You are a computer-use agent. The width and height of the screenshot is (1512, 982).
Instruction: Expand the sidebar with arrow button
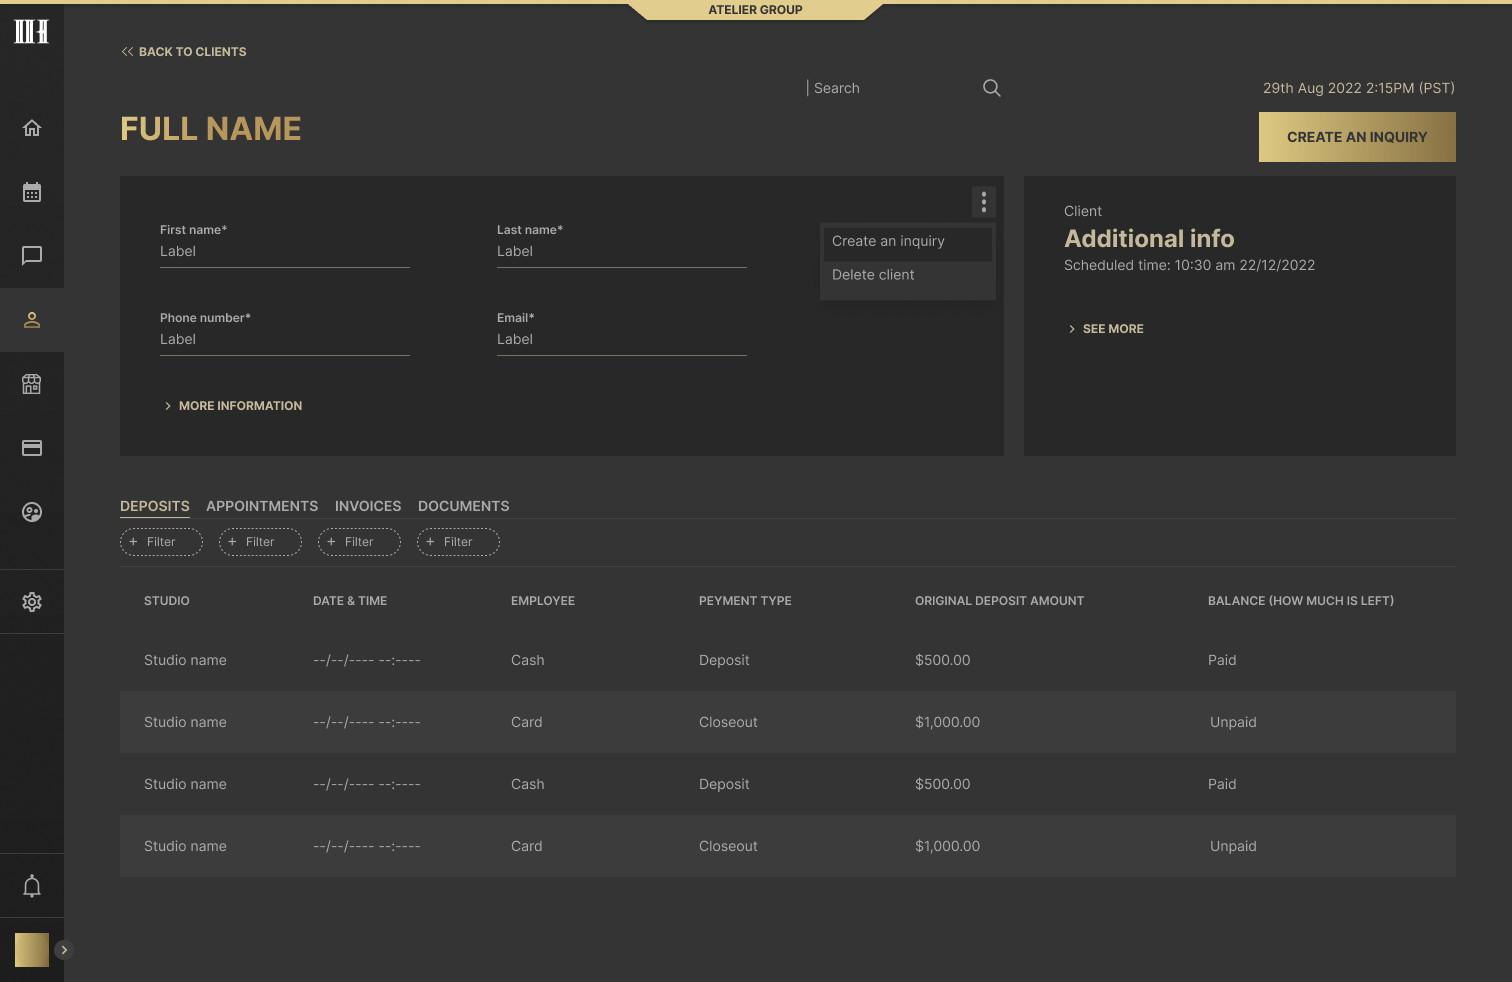coord(64,950)
